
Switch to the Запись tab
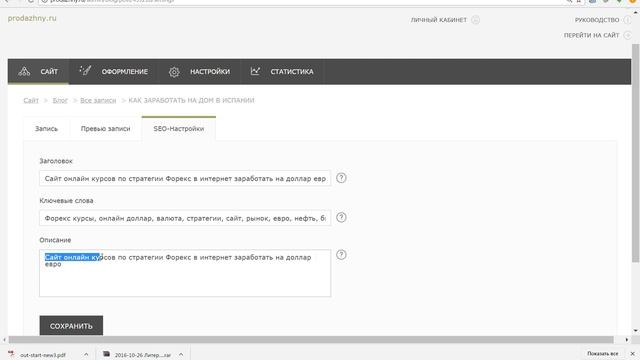pyautogui.click(x=46, y=129)
